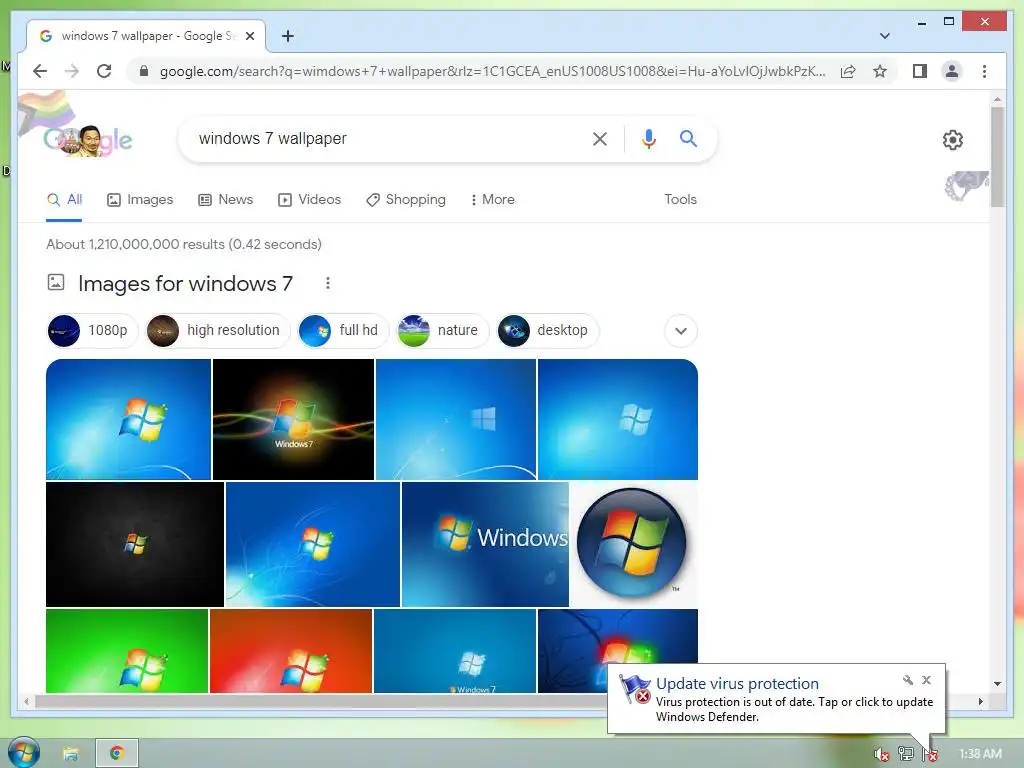Filter images by high resolution chip
The height and width of the screenshot is (768, 1024).
(217, 330)
